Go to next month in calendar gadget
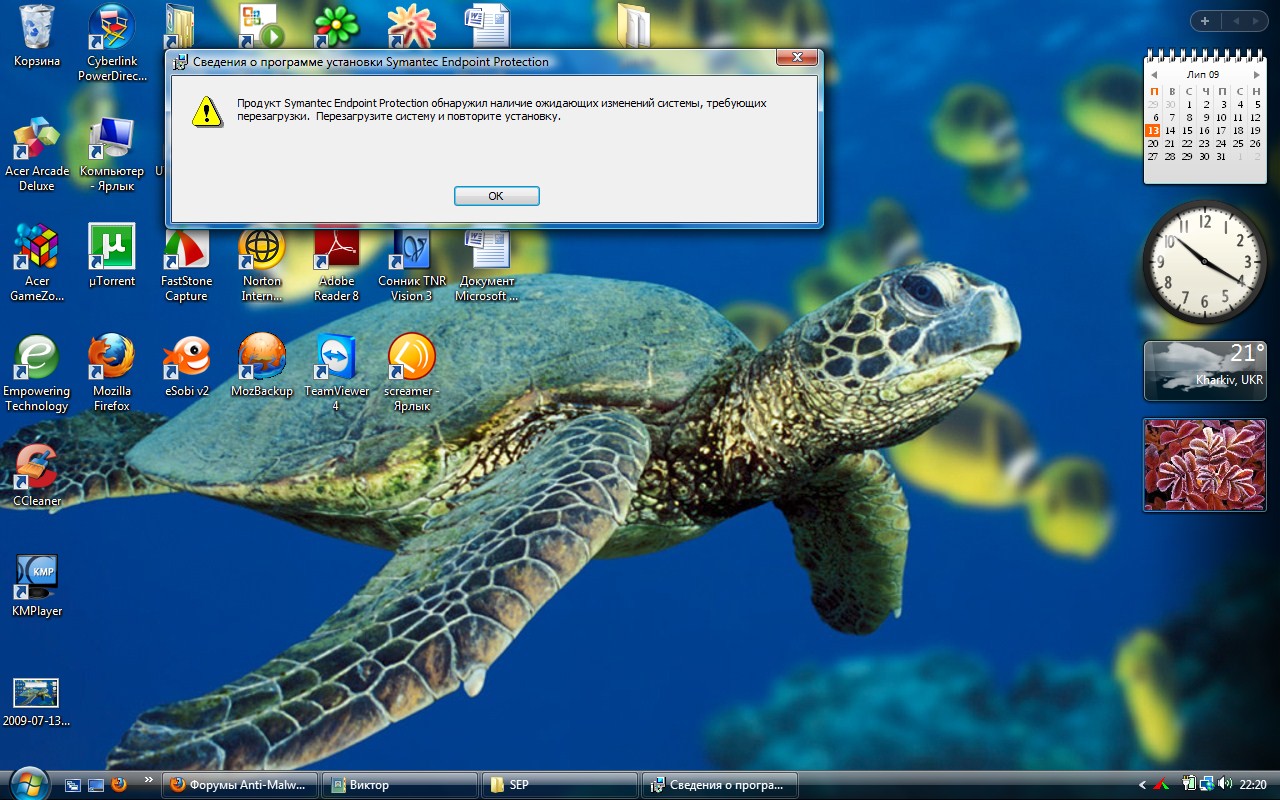1280x800 pixels. 1257,75
